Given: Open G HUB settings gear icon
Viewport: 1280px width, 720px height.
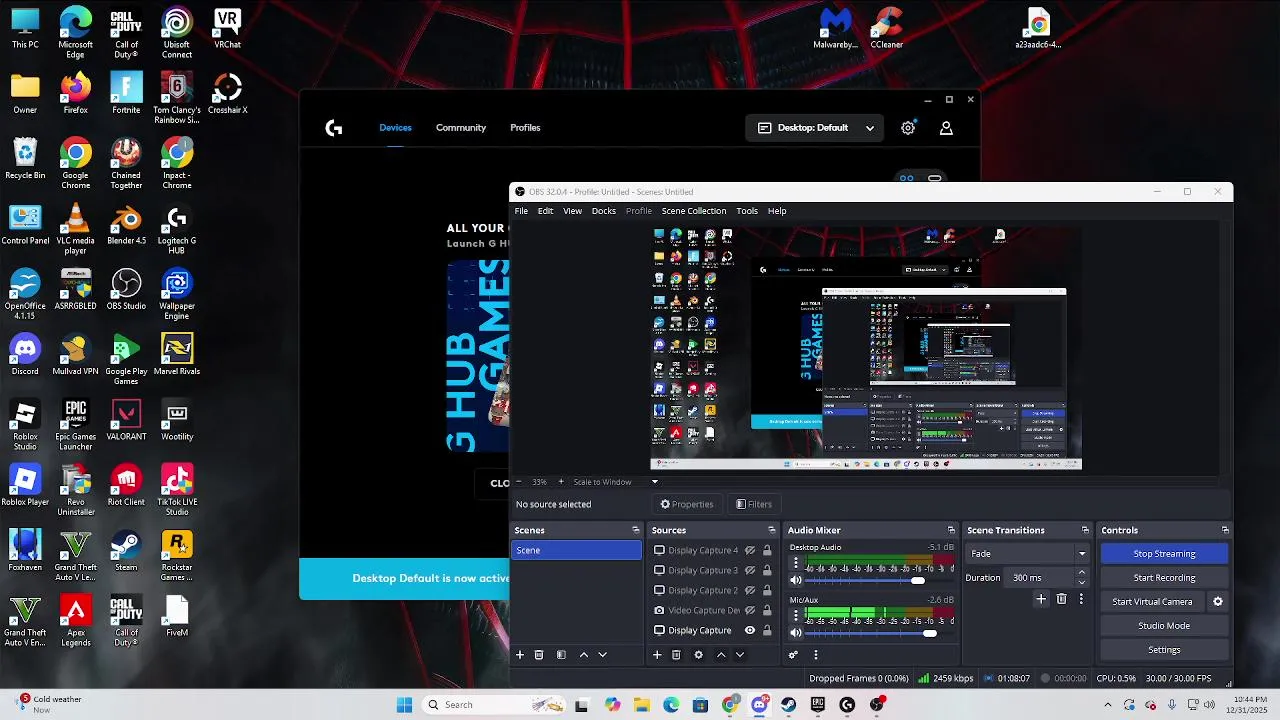Looking at the screenshot, I should pyautogui.click(x=908, y=128).
